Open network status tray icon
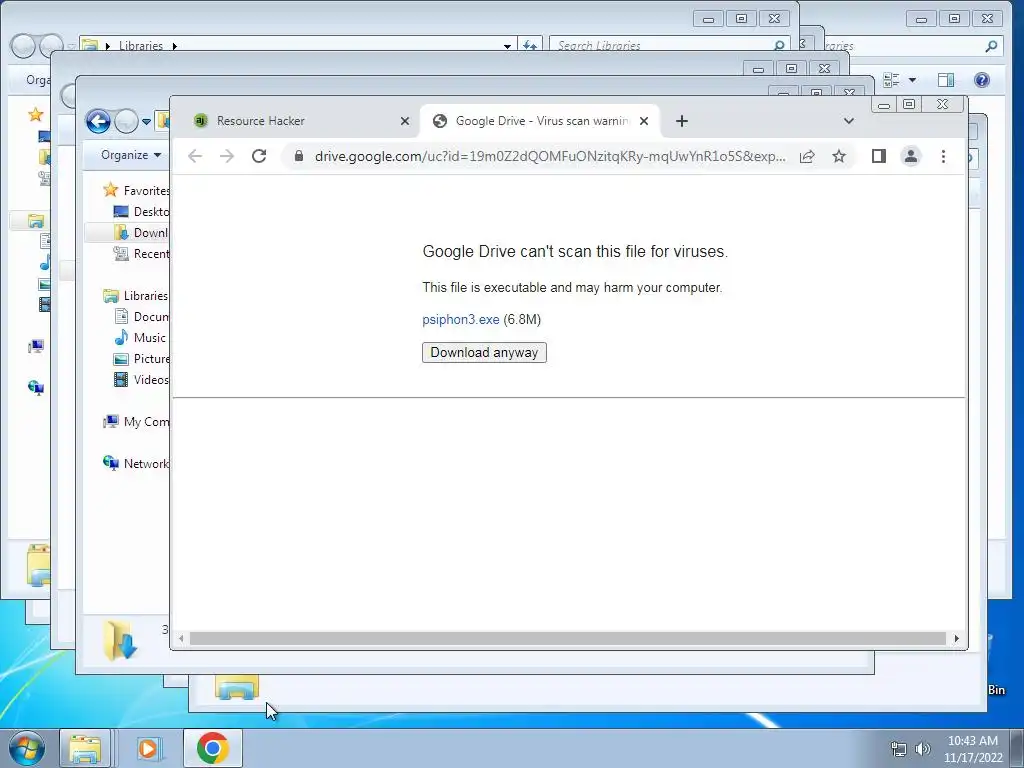 (899, 749)
